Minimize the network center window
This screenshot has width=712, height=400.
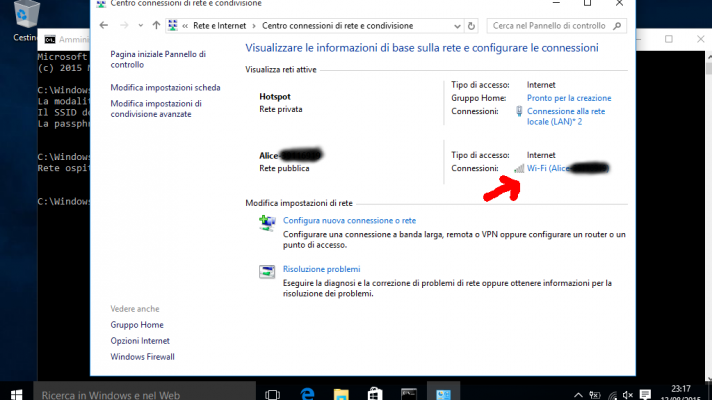[556, 3]
